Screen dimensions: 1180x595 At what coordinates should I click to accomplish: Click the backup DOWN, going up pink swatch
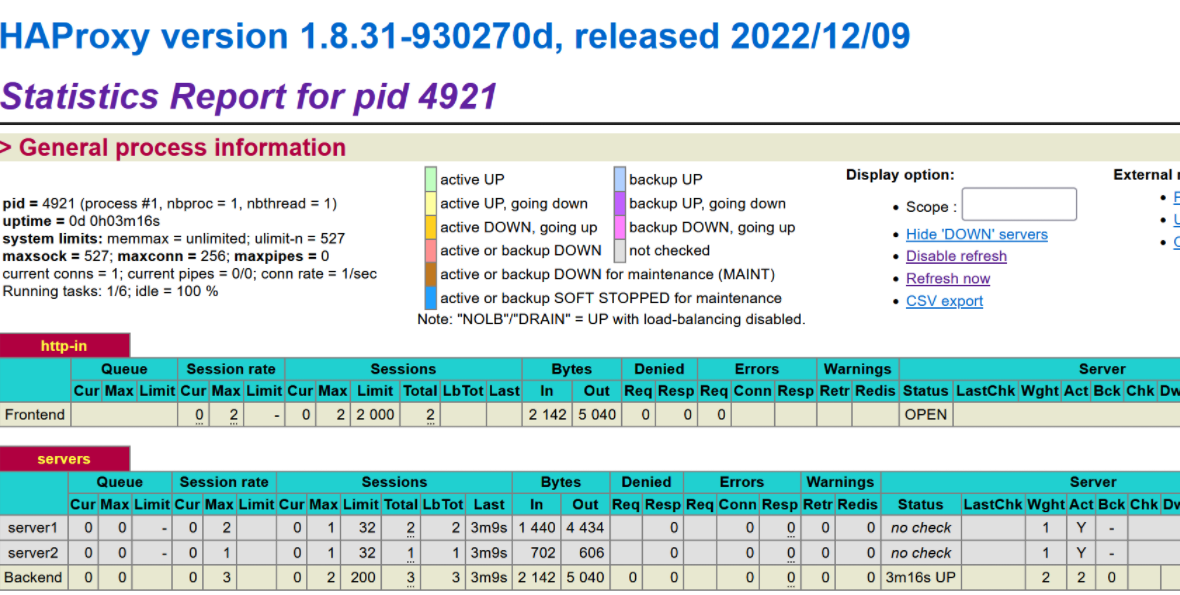tap(619, 227)
